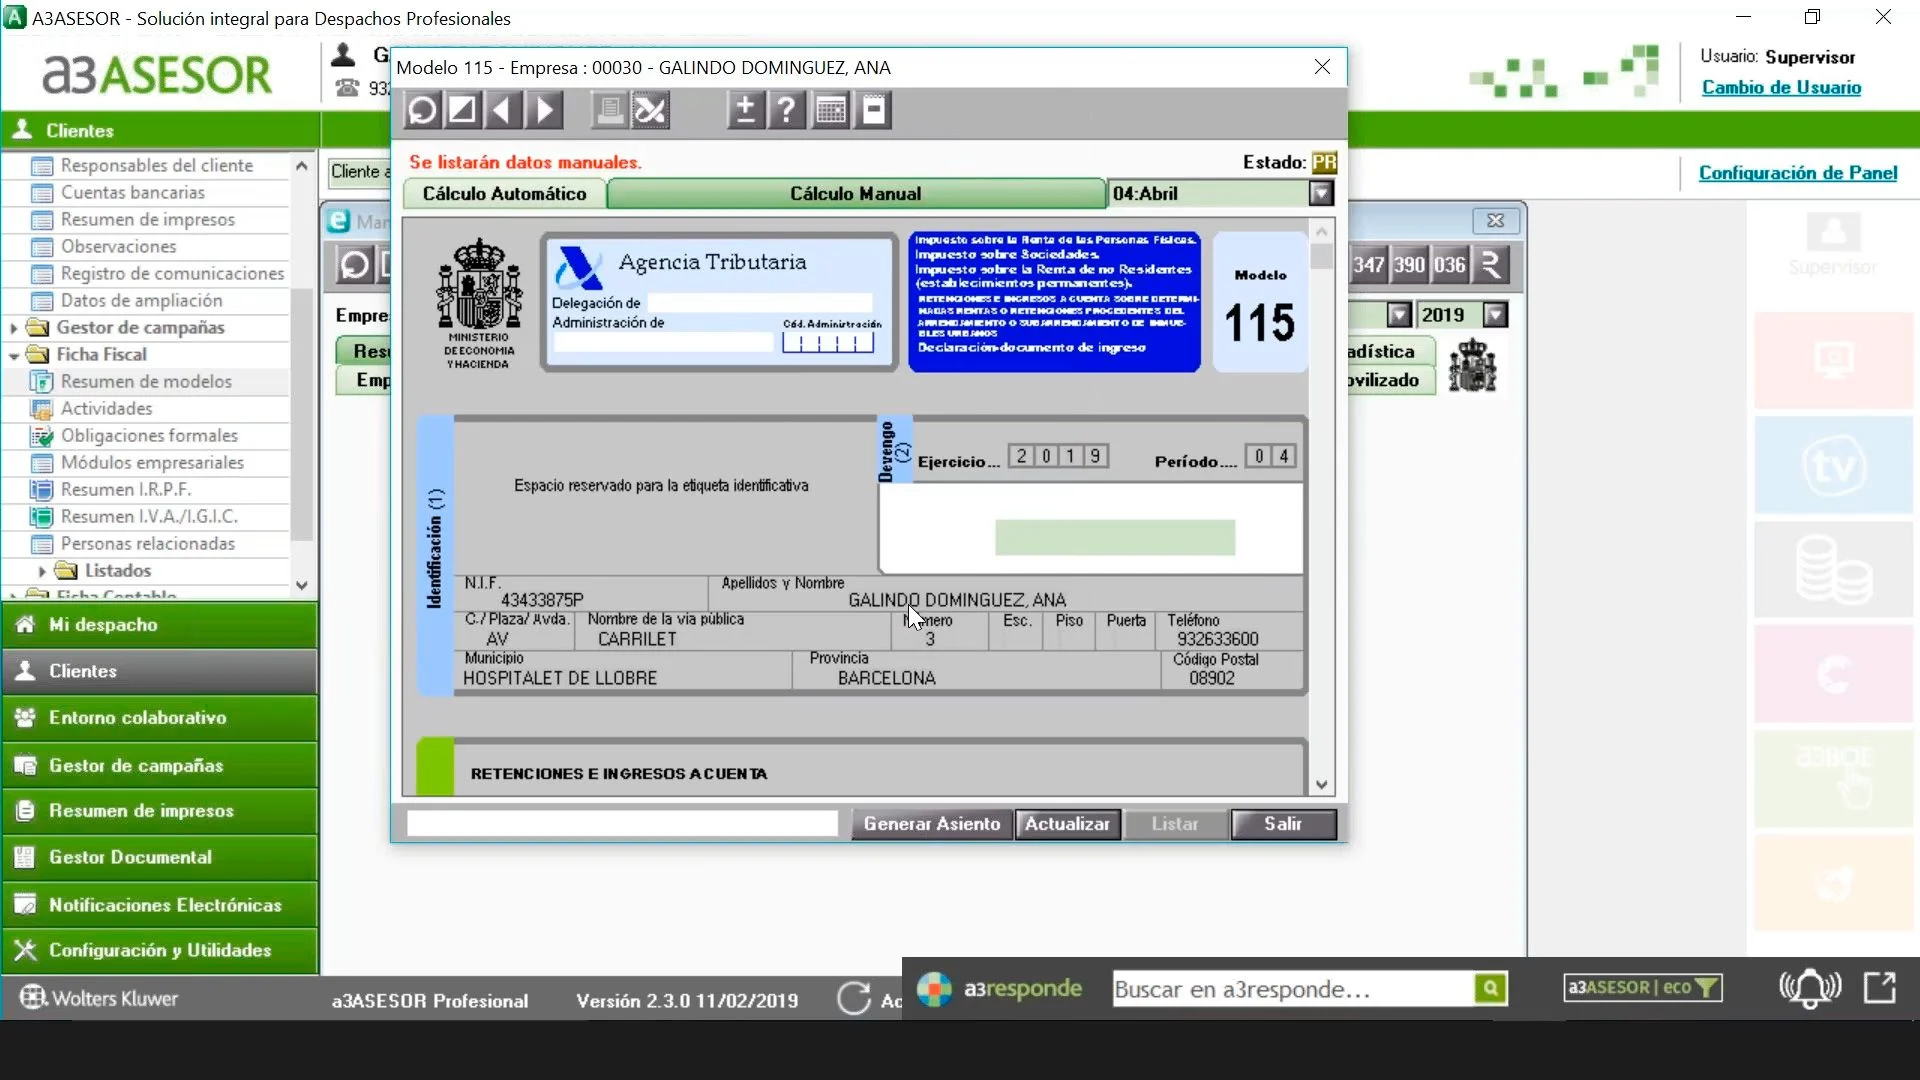Select Resumen I.V.A./I.G.I.C. in the tree
The image size is (1920, 1080).
tap(149, 517)
